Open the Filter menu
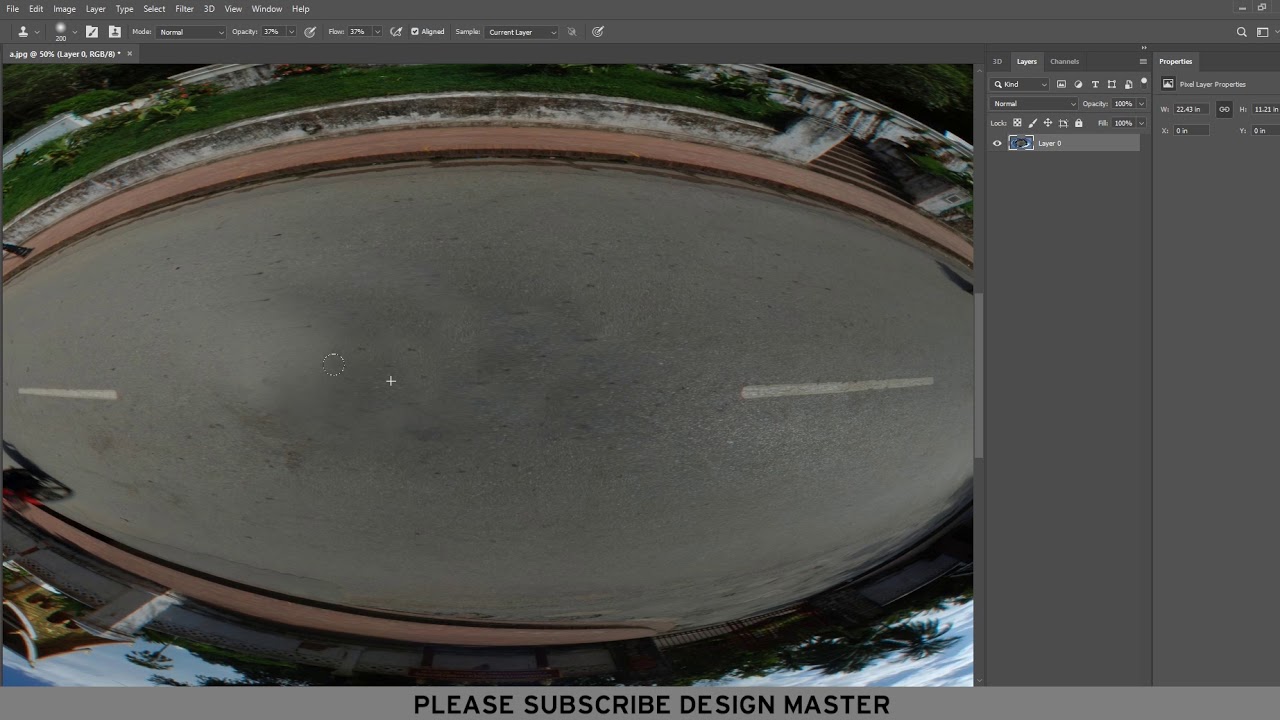Viewport: 1280px width, 720px height. click(185, 9)
